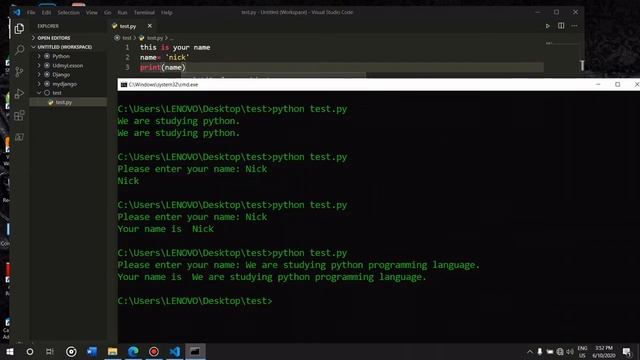The width and height of the screenshot is (640, 360).
Task: Place cursor on line 2 name= 'nick'
Action: point(164,58)
